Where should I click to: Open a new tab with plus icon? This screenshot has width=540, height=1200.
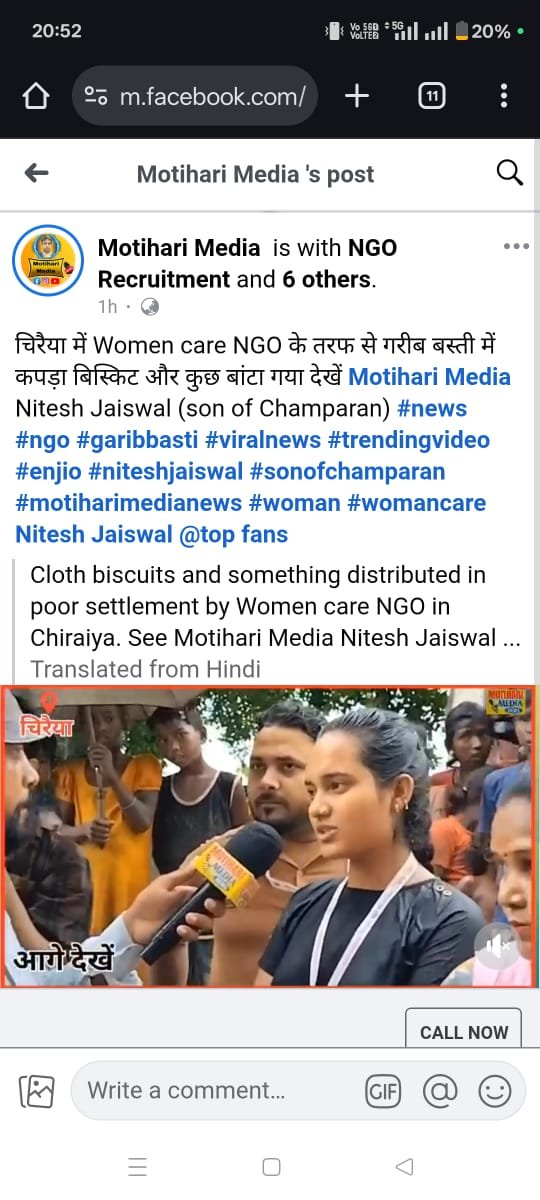click(357, 96)
